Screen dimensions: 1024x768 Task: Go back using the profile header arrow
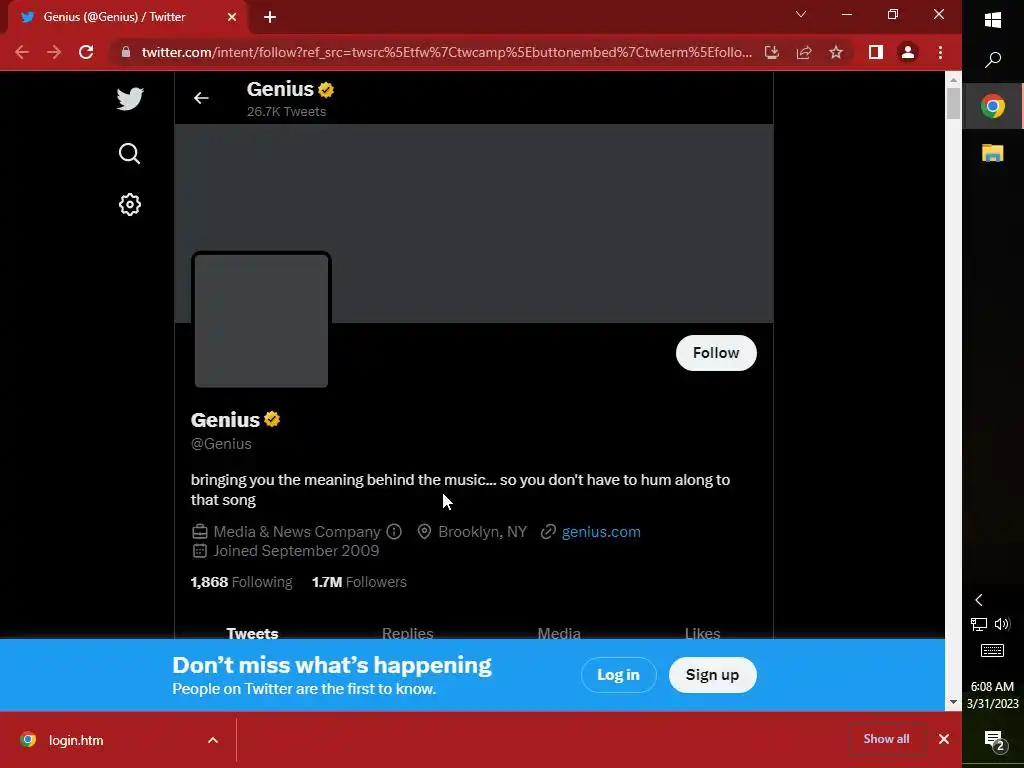[x=201, y=98]
